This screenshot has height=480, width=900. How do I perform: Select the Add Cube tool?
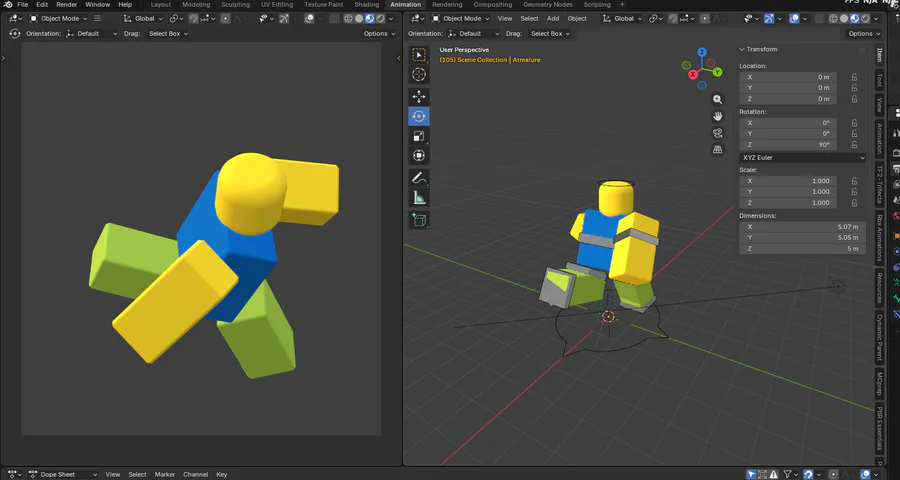[x=419, y=220]
